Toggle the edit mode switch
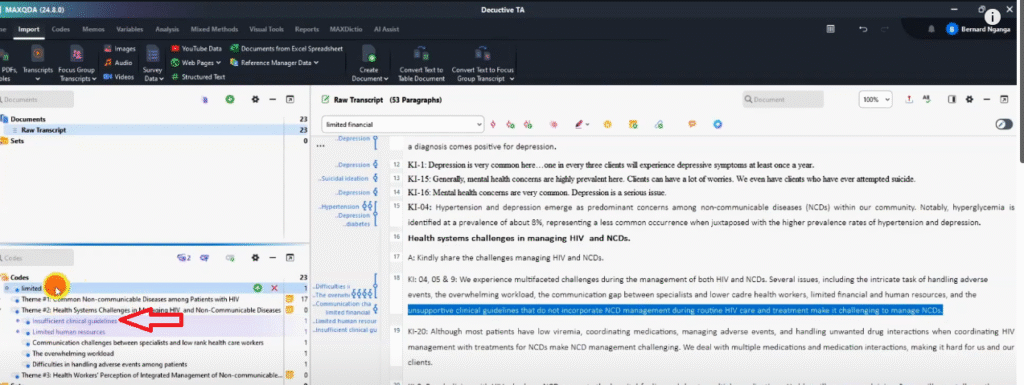 click(x=1004, y=124)
